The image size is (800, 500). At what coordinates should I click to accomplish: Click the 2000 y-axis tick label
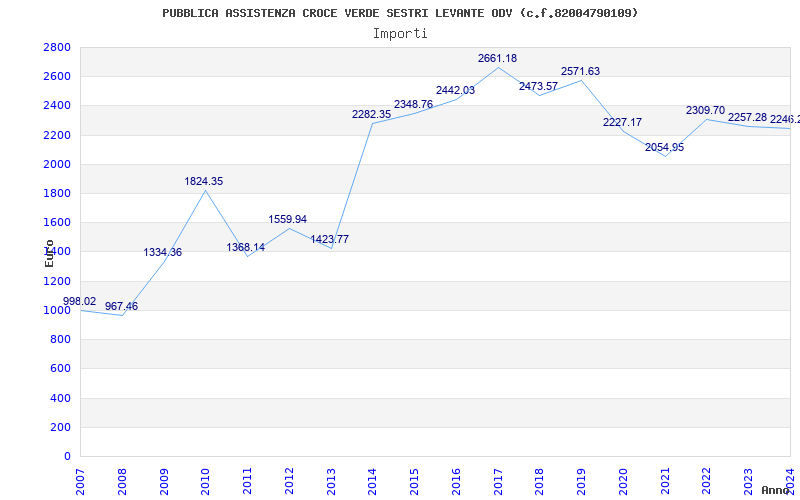coord(57,164)
